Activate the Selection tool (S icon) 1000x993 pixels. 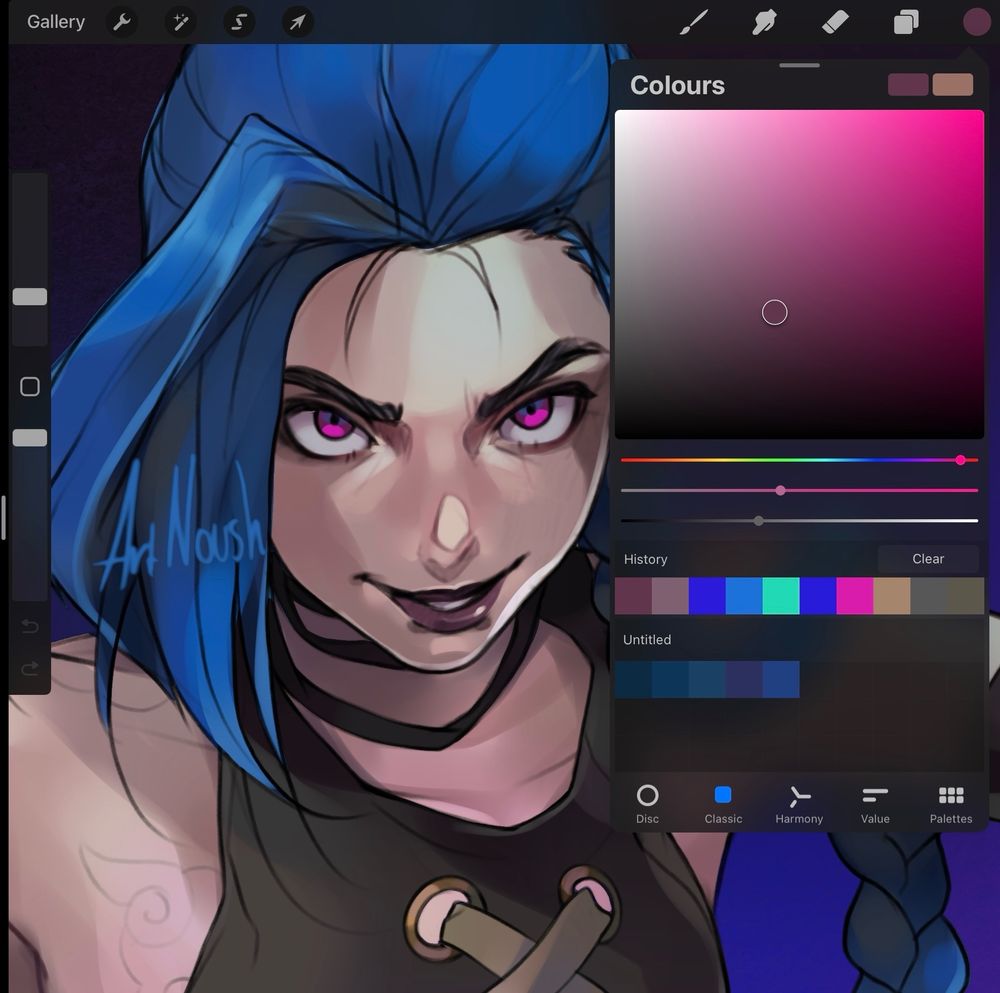239,22
